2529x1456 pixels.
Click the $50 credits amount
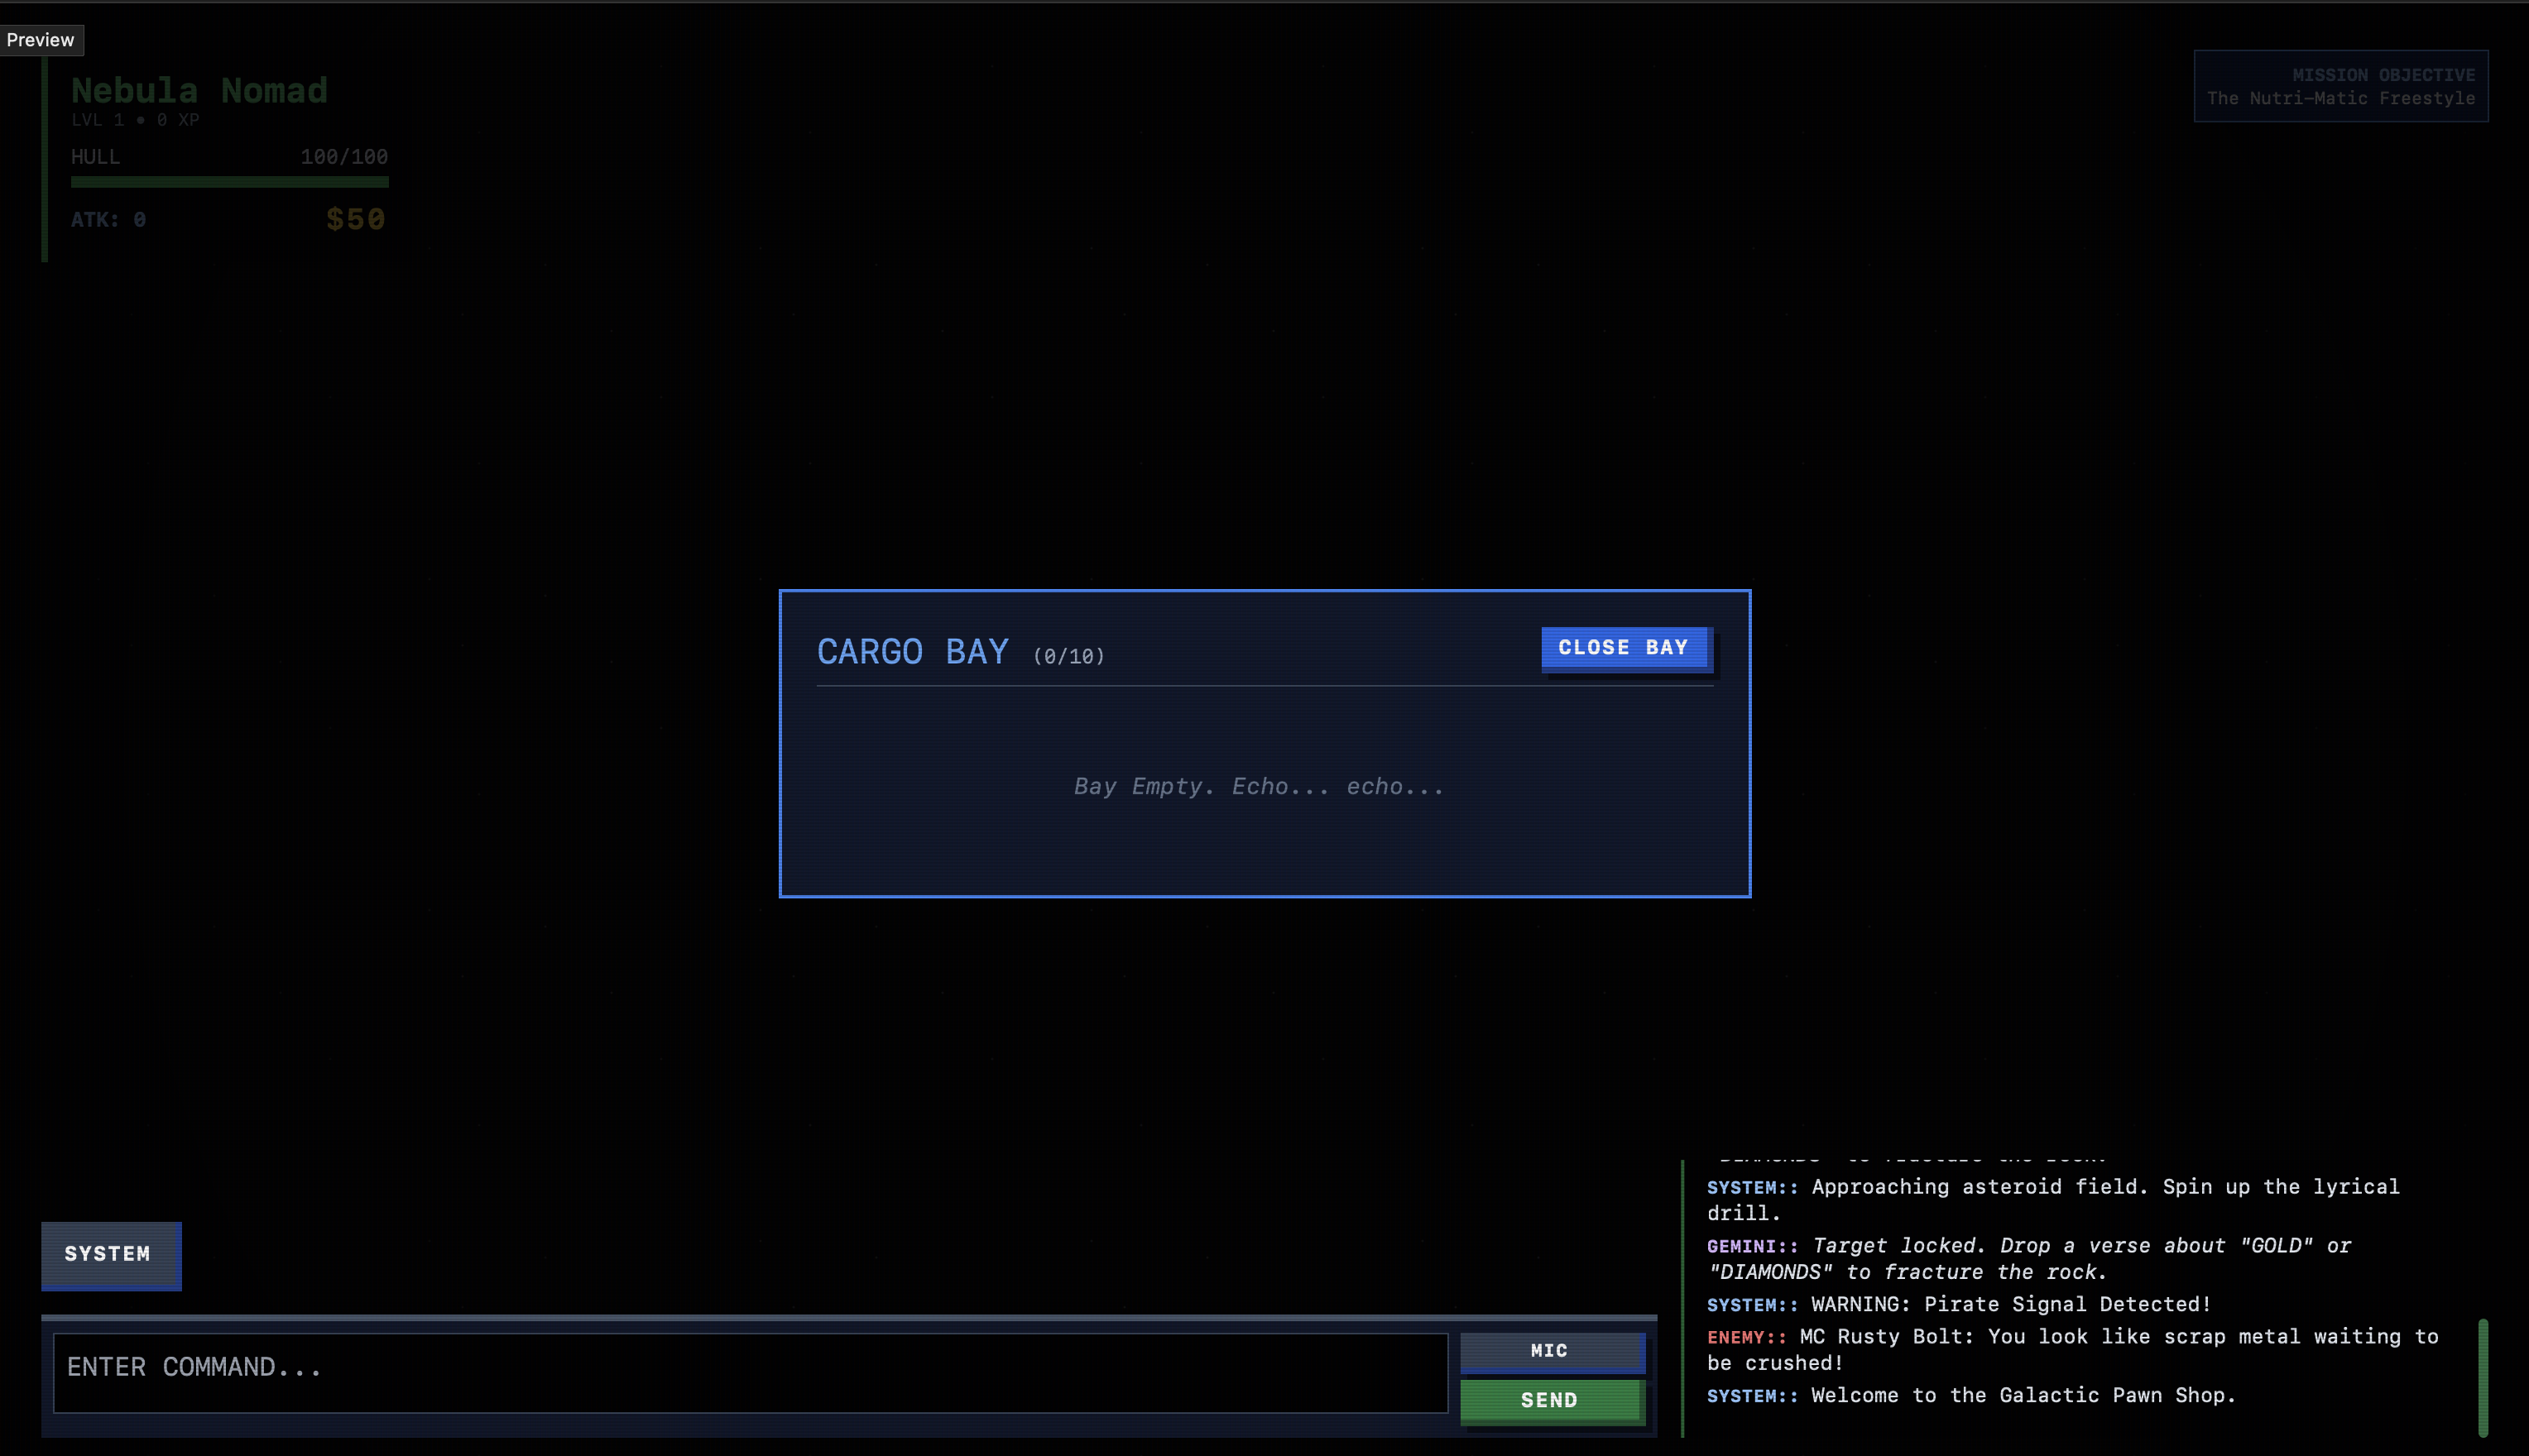(x=355, y=219)
